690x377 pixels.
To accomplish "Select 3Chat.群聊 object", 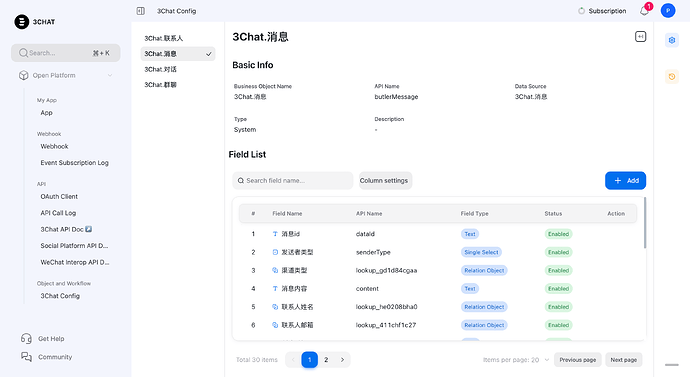I will tap(178, 84).
